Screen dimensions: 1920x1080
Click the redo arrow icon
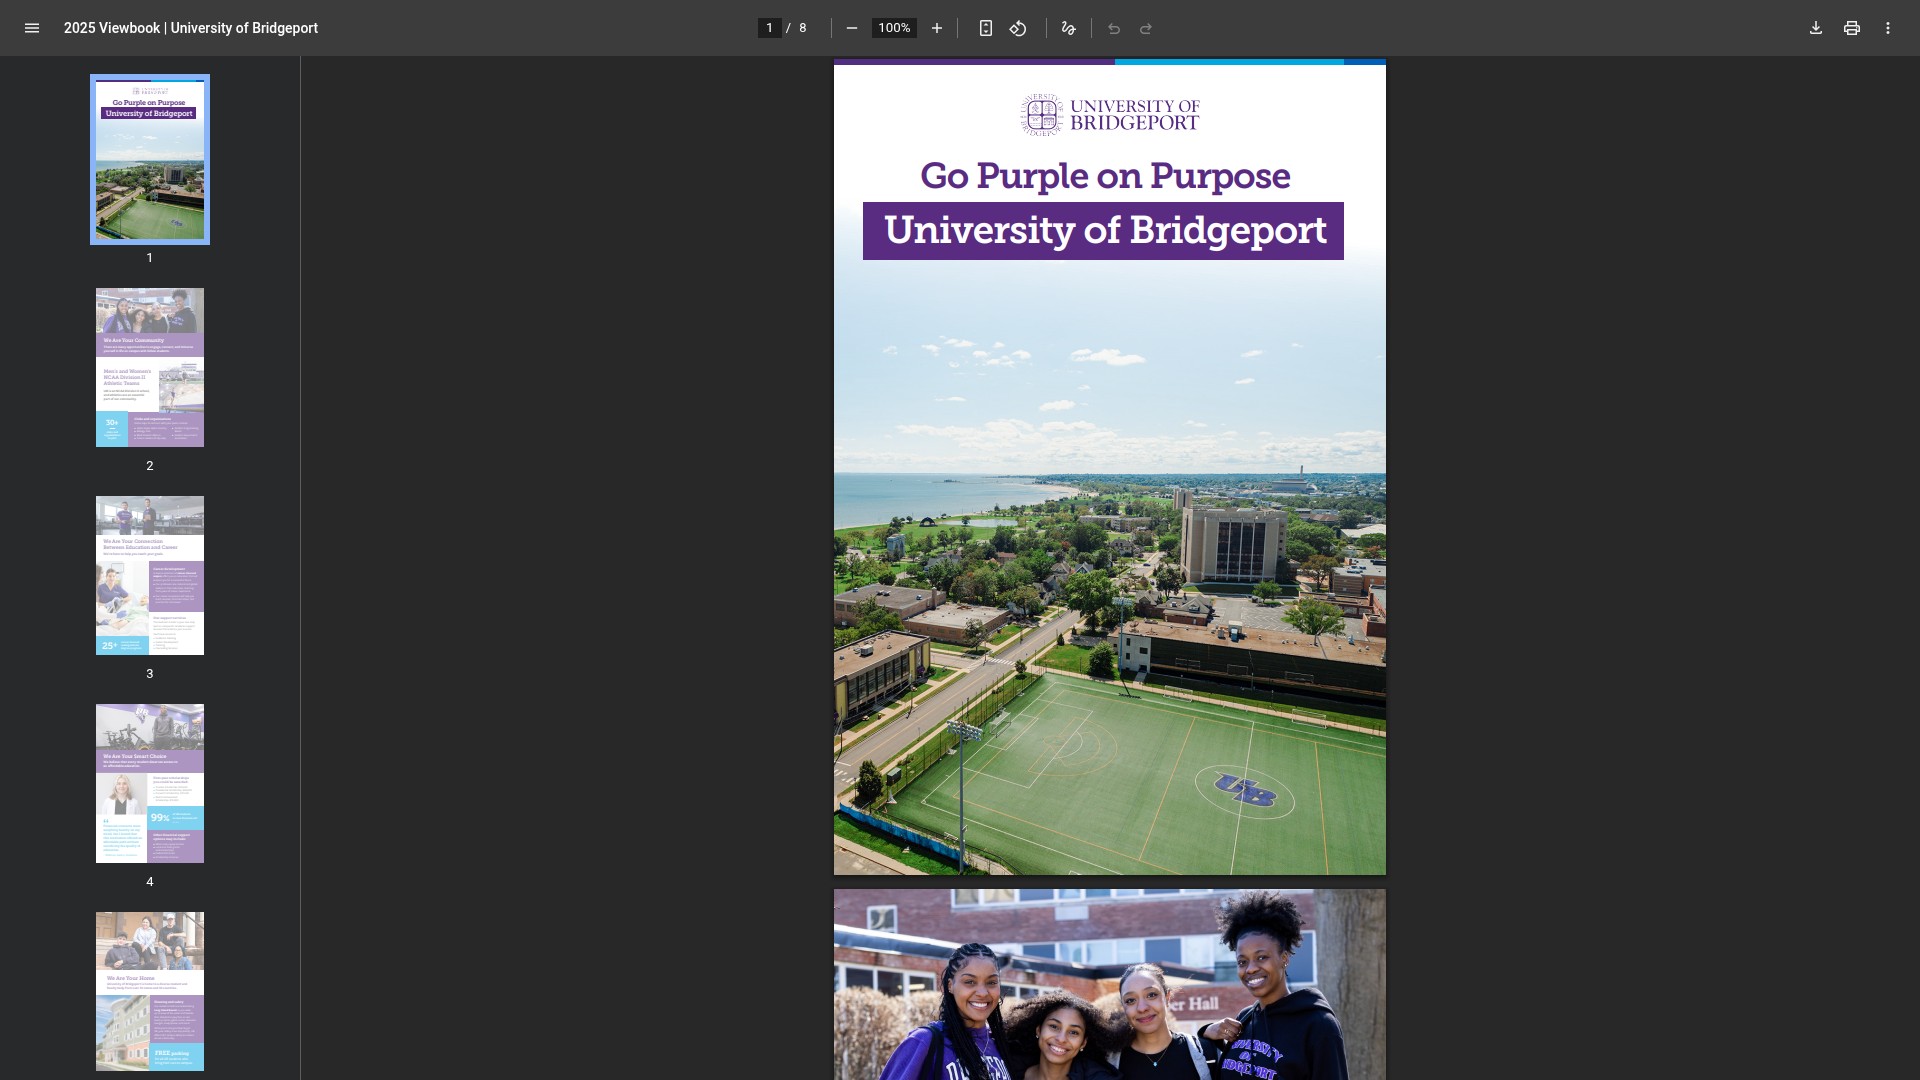point(1146,28)
